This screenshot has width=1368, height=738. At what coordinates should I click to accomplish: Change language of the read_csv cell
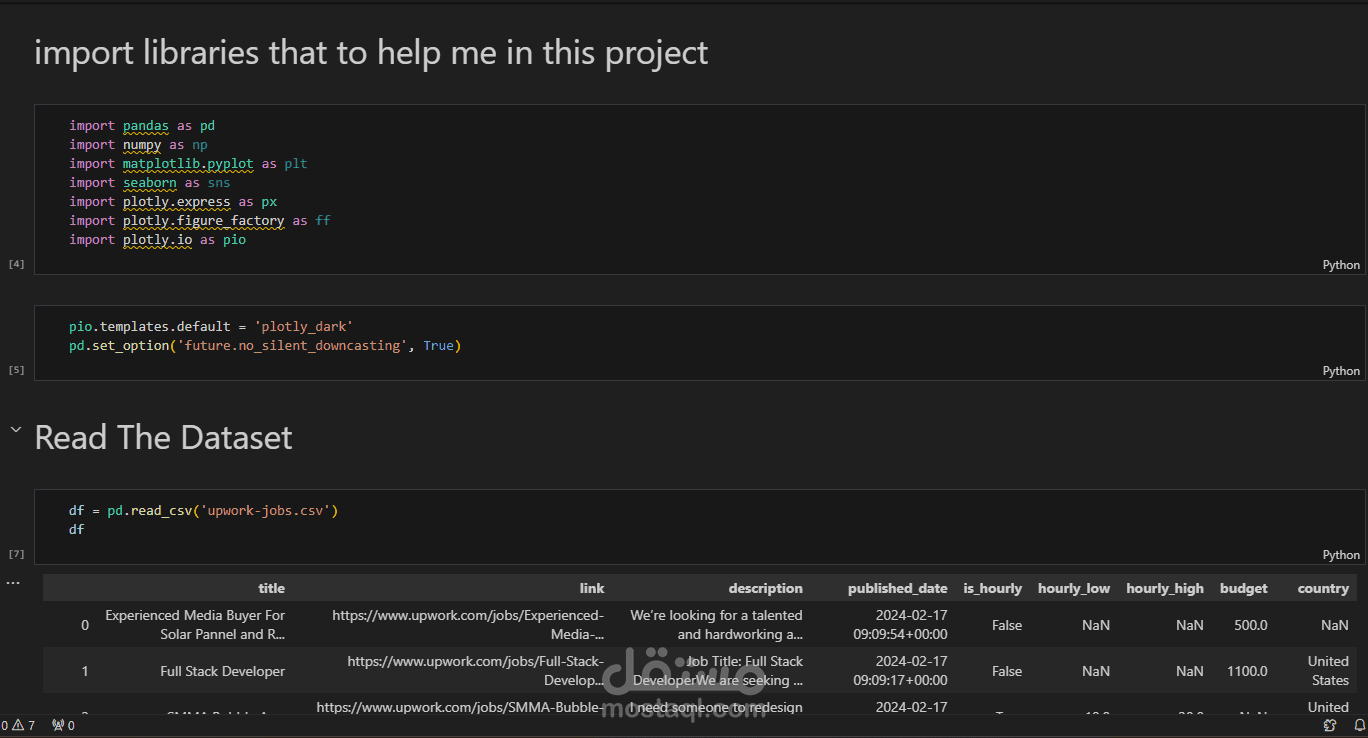click(x=1340, y=555)
